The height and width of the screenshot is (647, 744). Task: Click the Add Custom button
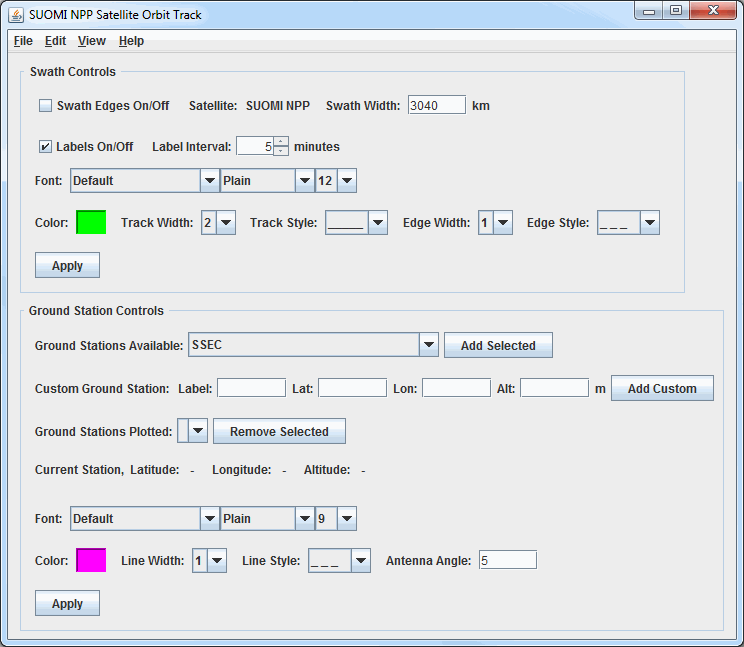[x=662, y=388]
